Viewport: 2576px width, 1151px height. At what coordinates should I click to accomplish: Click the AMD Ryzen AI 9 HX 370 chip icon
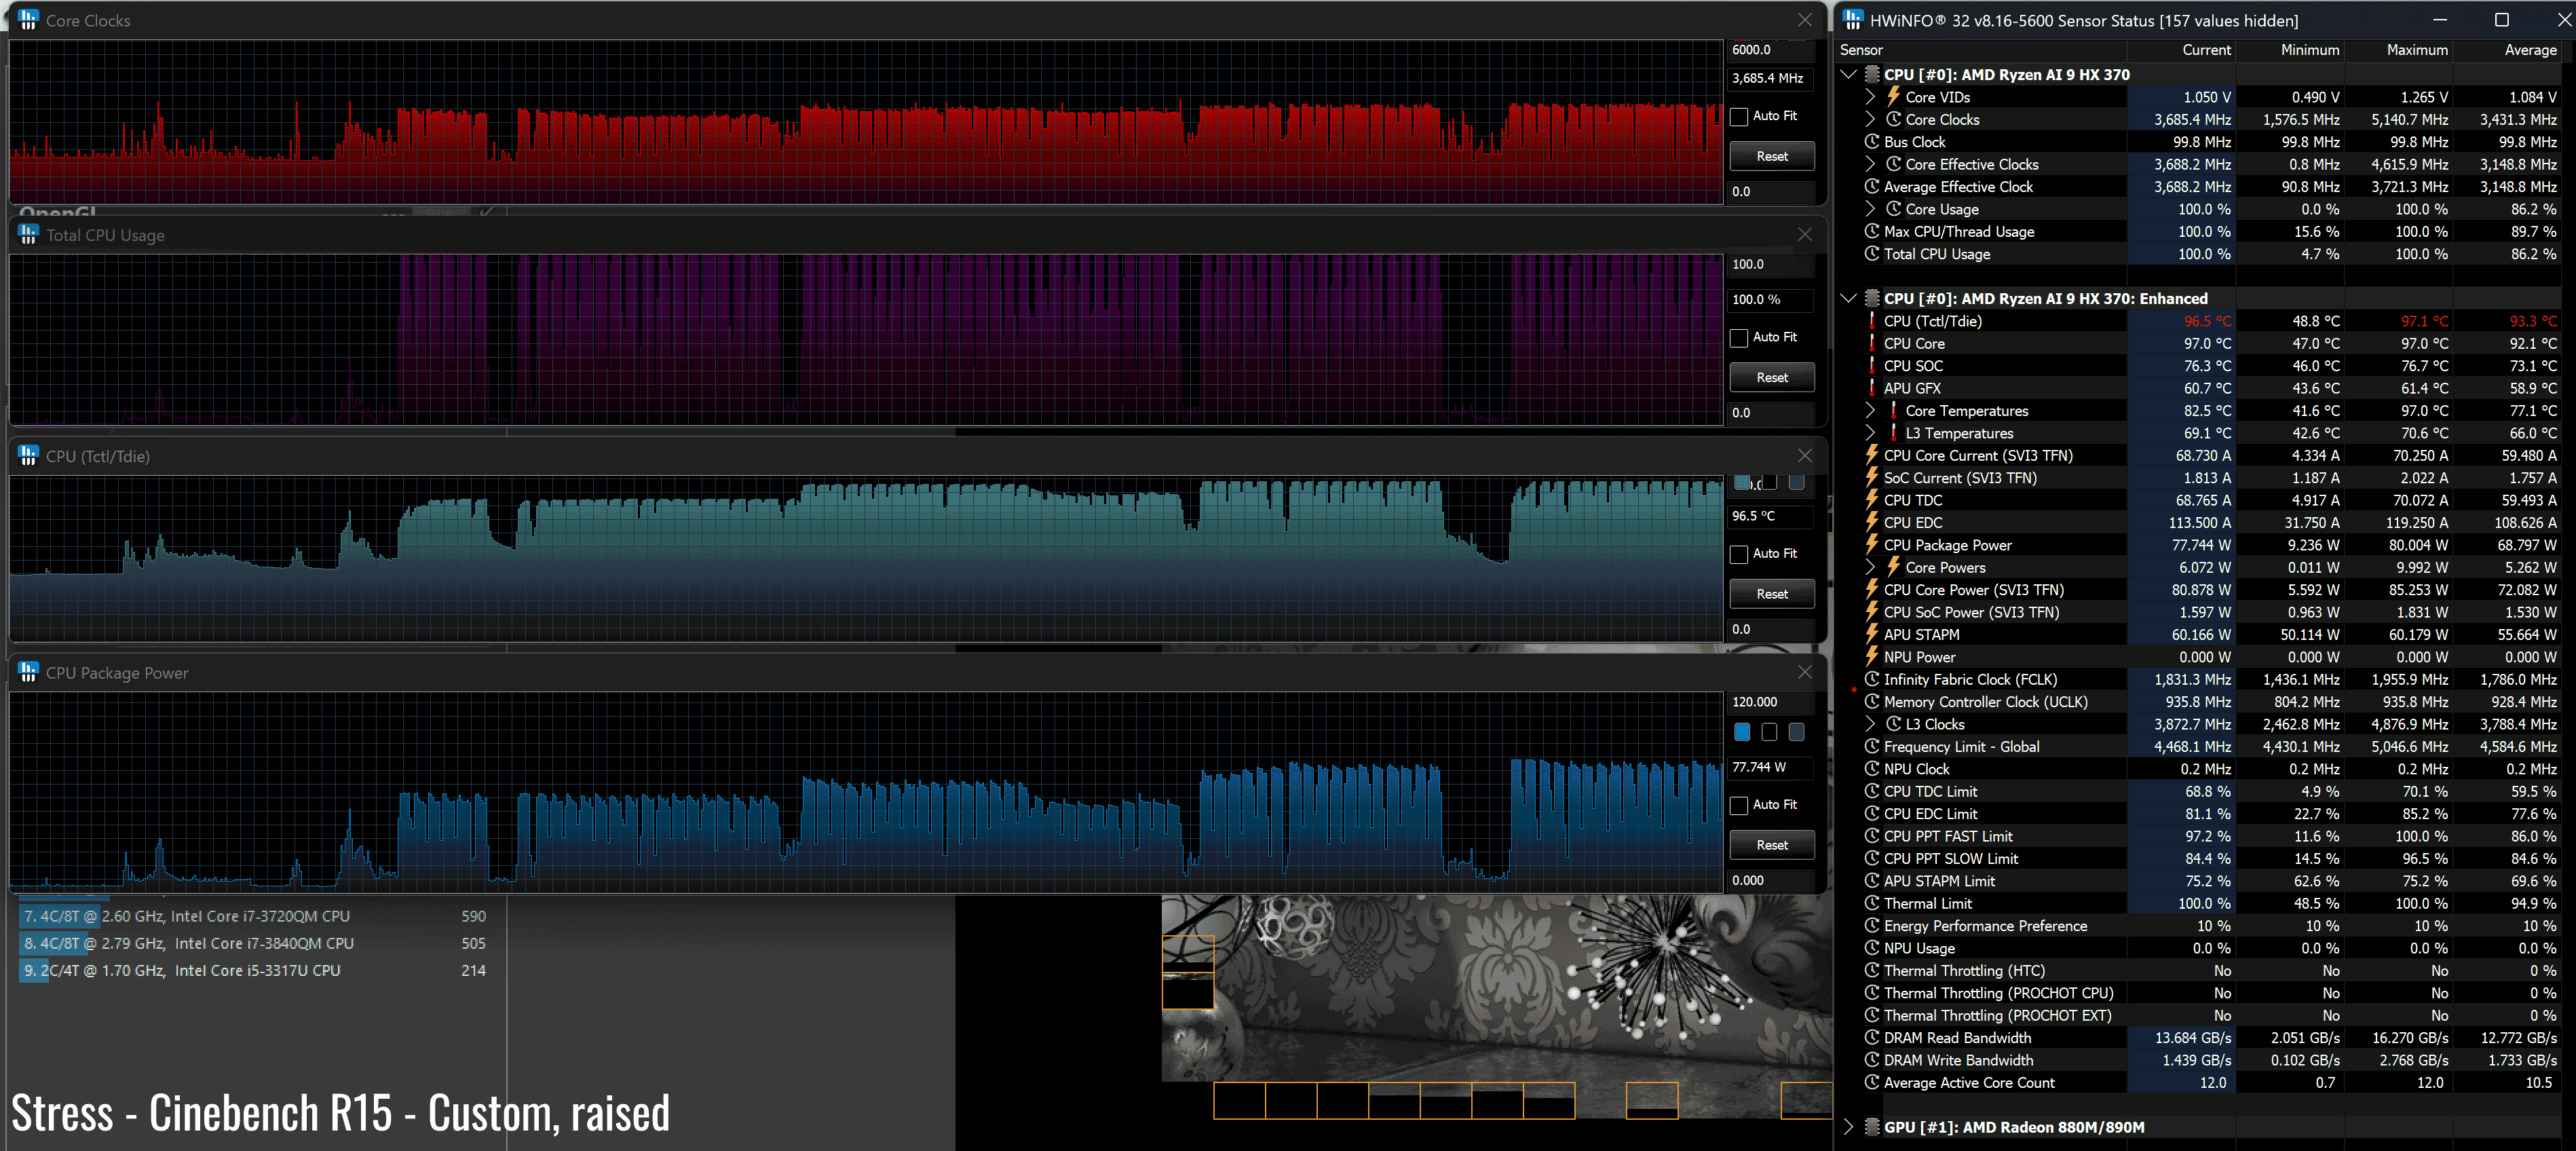click(1872, 74)
